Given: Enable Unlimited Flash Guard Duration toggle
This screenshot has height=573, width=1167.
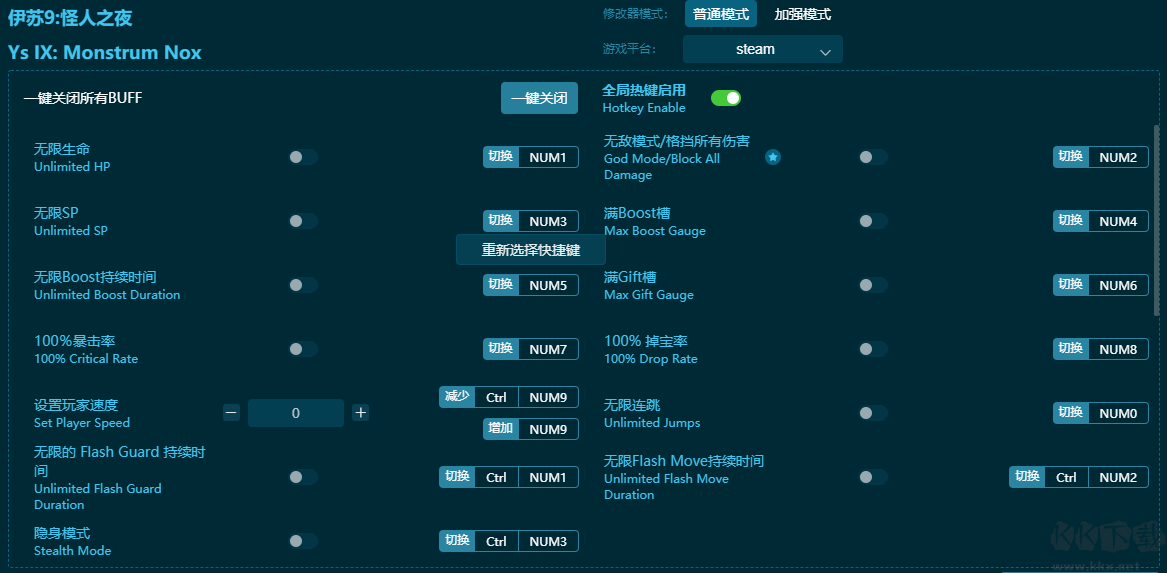Looking at the screenshot, I should [303, 477].
